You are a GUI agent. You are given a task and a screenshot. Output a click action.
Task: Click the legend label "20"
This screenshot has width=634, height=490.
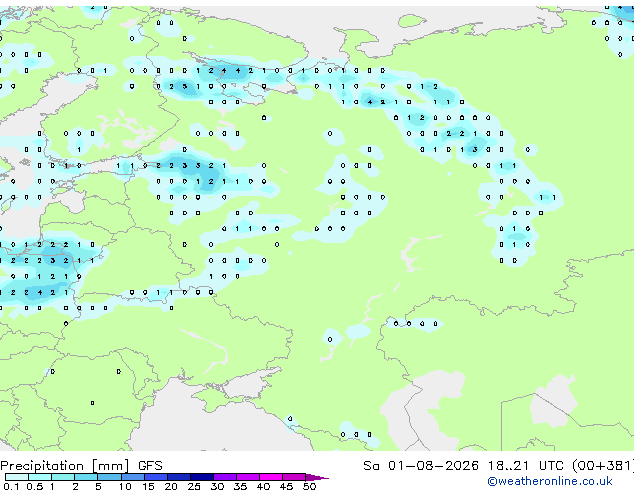click(x=171, y=486)
